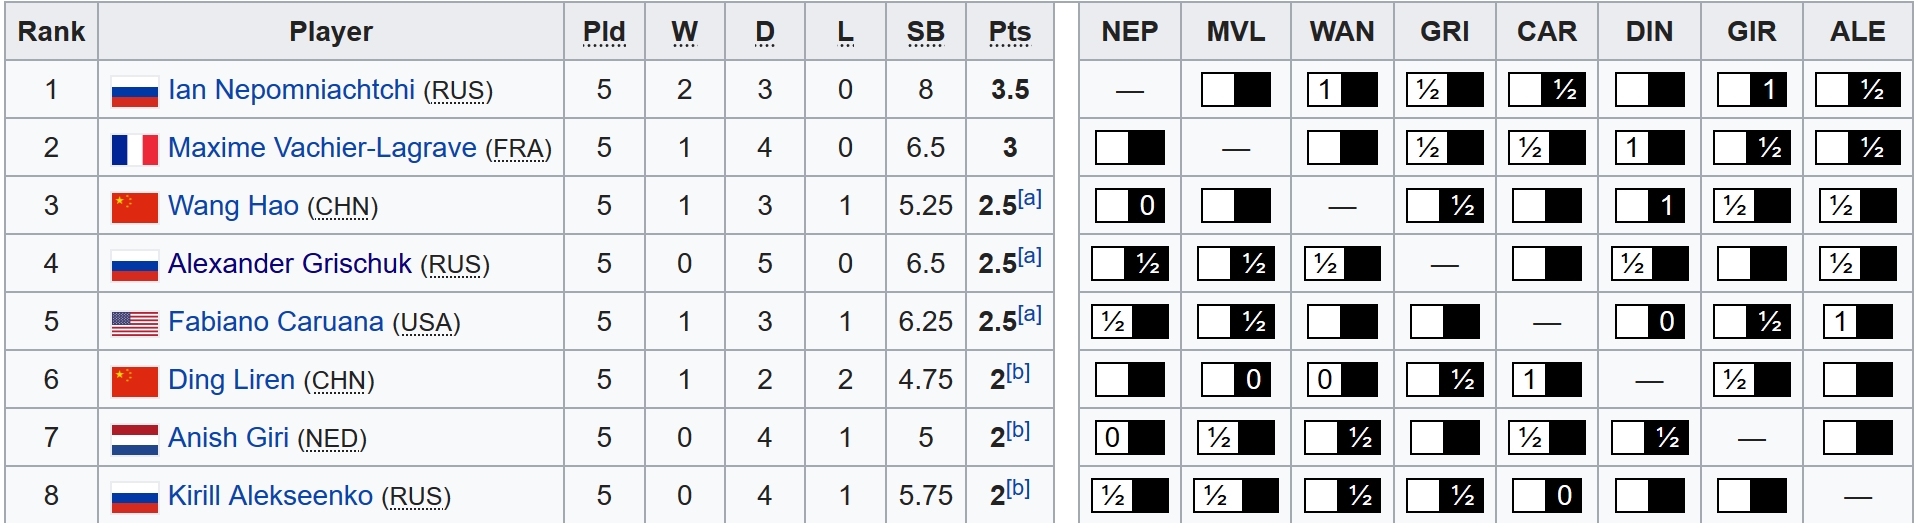Screen dimensions: 1918x523
Task: Click the Chinese flag beside Ding Liren
Action: click(134, 381)
